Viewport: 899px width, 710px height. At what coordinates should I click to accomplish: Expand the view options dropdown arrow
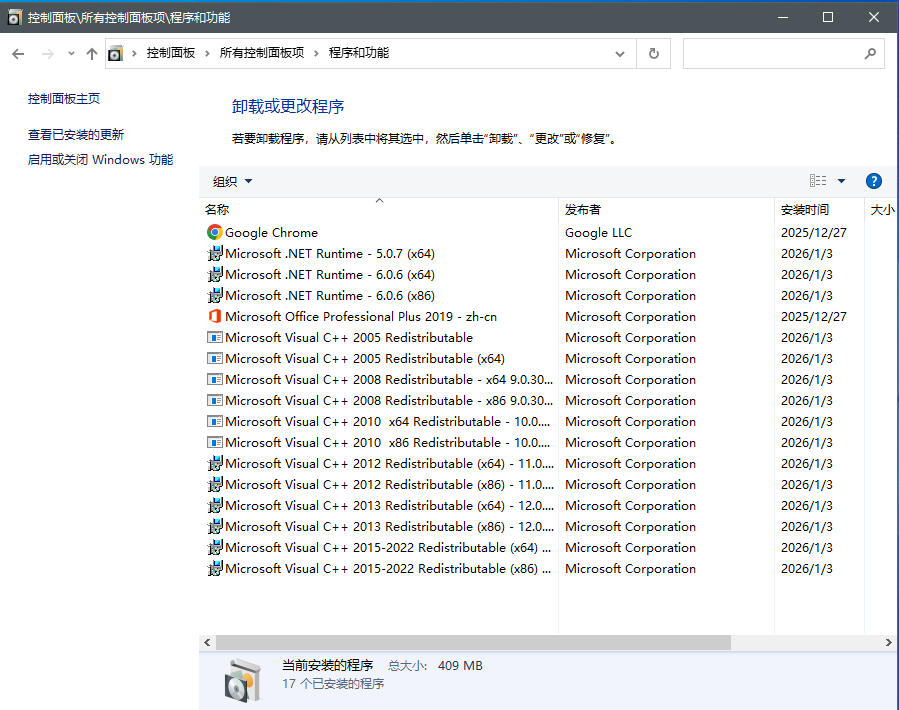[x=841, y=181]
